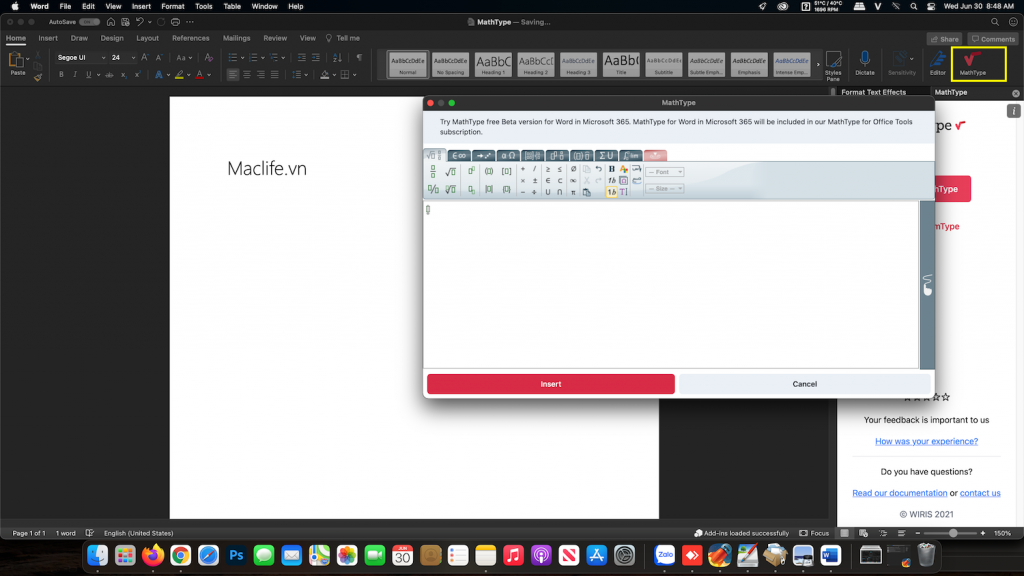Open the Read our documentation link
The width and height of the screenshot is (1024, 576).
pos(899,492)
